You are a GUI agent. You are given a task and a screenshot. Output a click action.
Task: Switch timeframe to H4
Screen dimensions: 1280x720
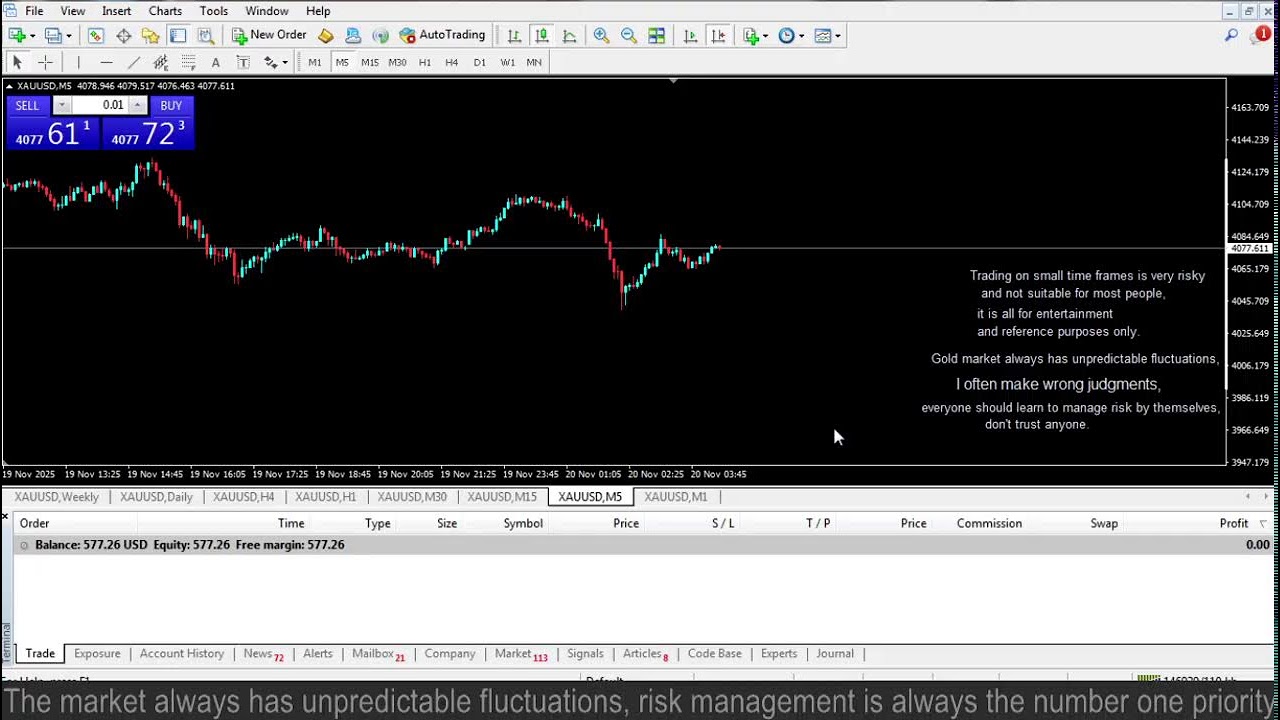pyautogui.click(x=452, y=62)
